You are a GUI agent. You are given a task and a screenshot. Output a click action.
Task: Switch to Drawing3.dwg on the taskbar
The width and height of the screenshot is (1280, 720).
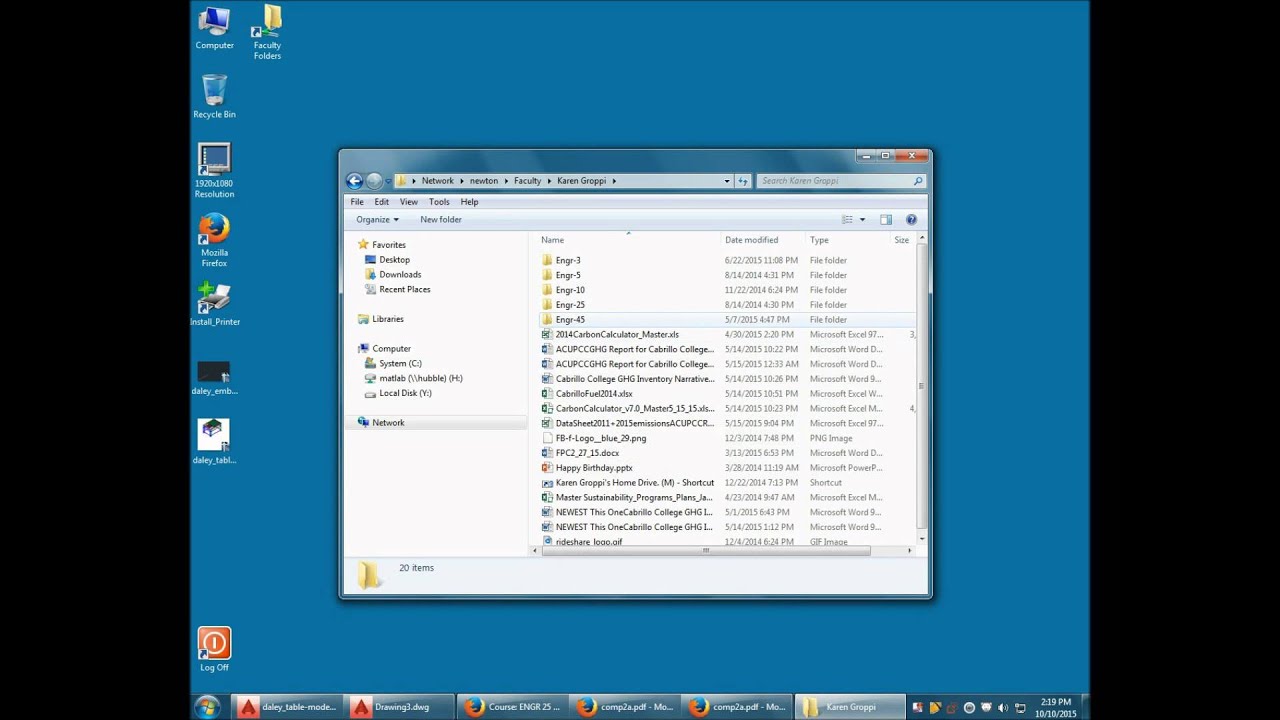click(400, 707)
